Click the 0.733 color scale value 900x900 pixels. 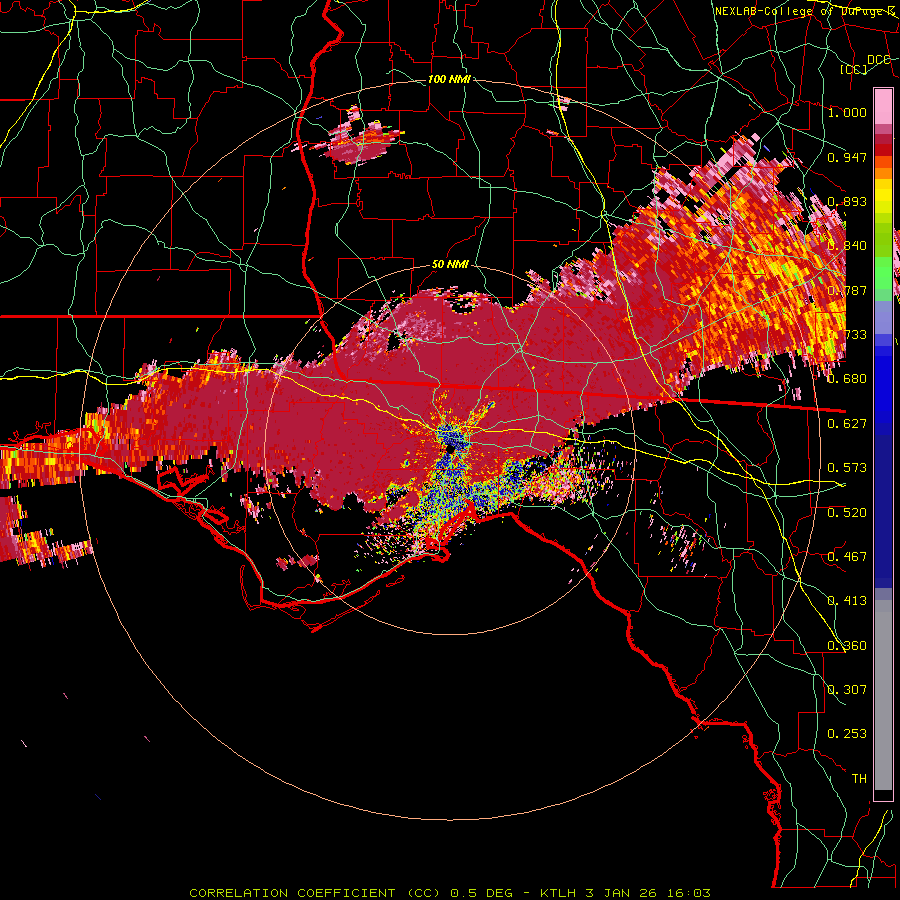(847, 335)
